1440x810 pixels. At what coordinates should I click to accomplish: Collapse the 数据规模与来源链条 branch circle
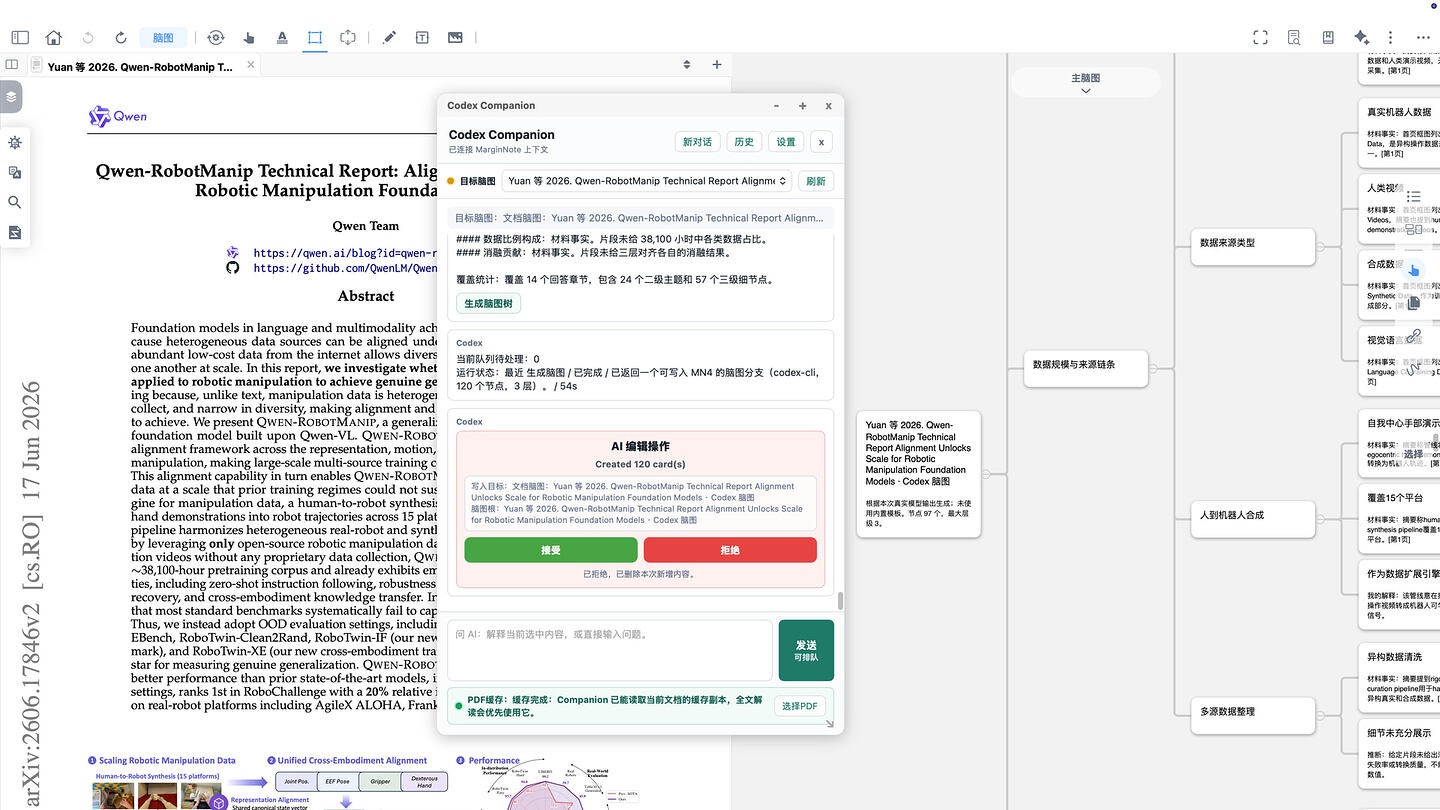tap(1153, 369)
